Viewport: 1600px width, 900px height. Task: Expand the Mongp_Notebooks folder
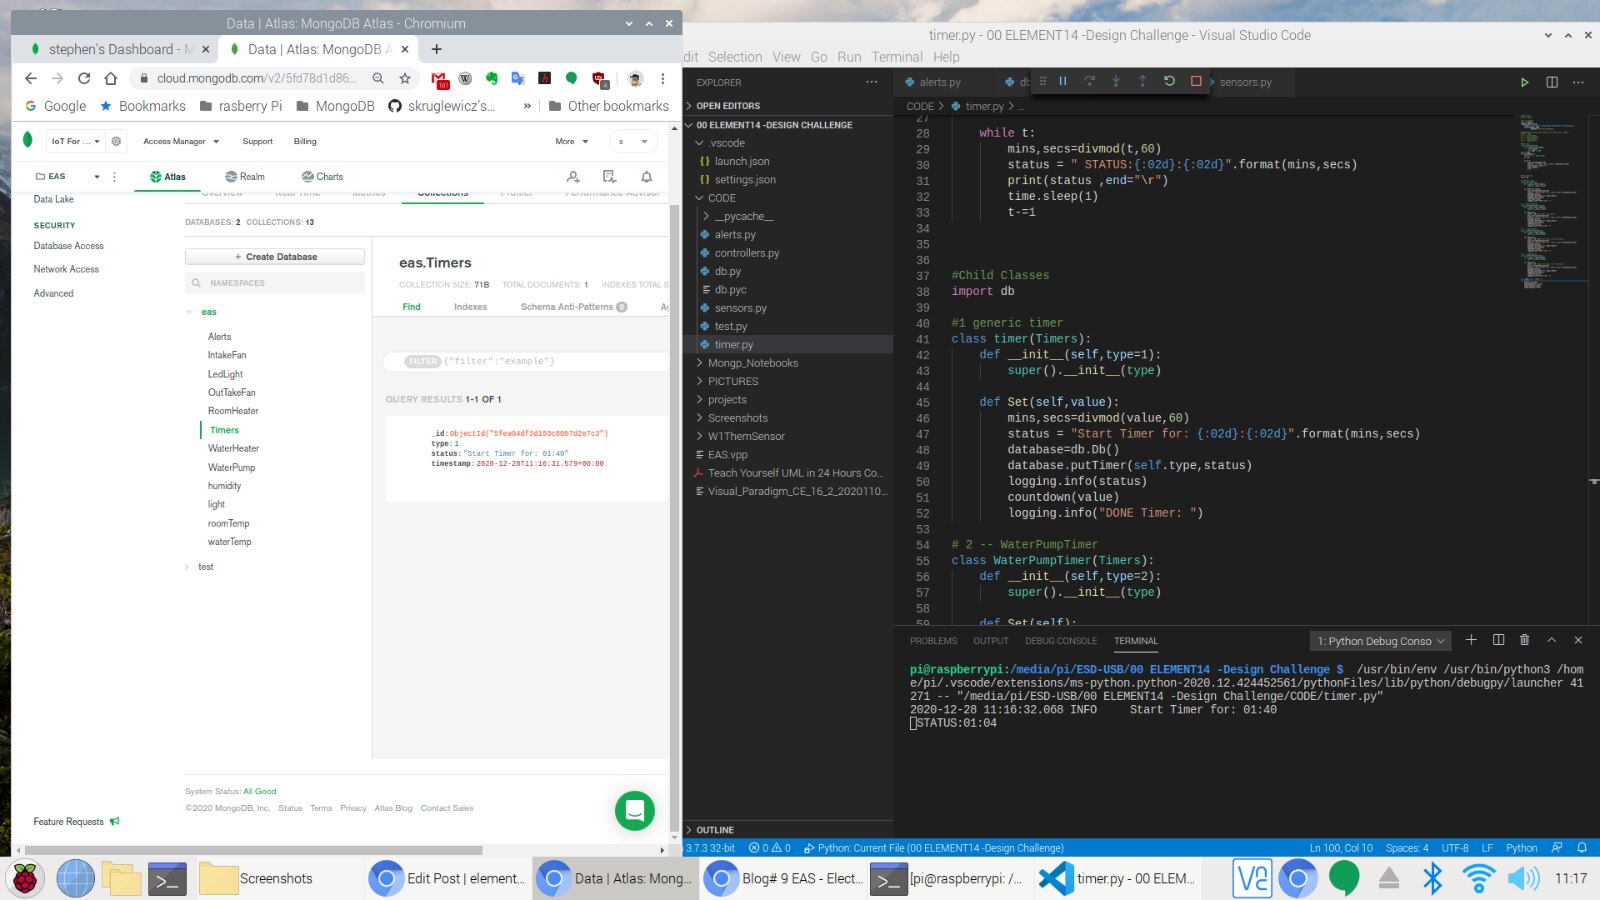pos(752,363)
